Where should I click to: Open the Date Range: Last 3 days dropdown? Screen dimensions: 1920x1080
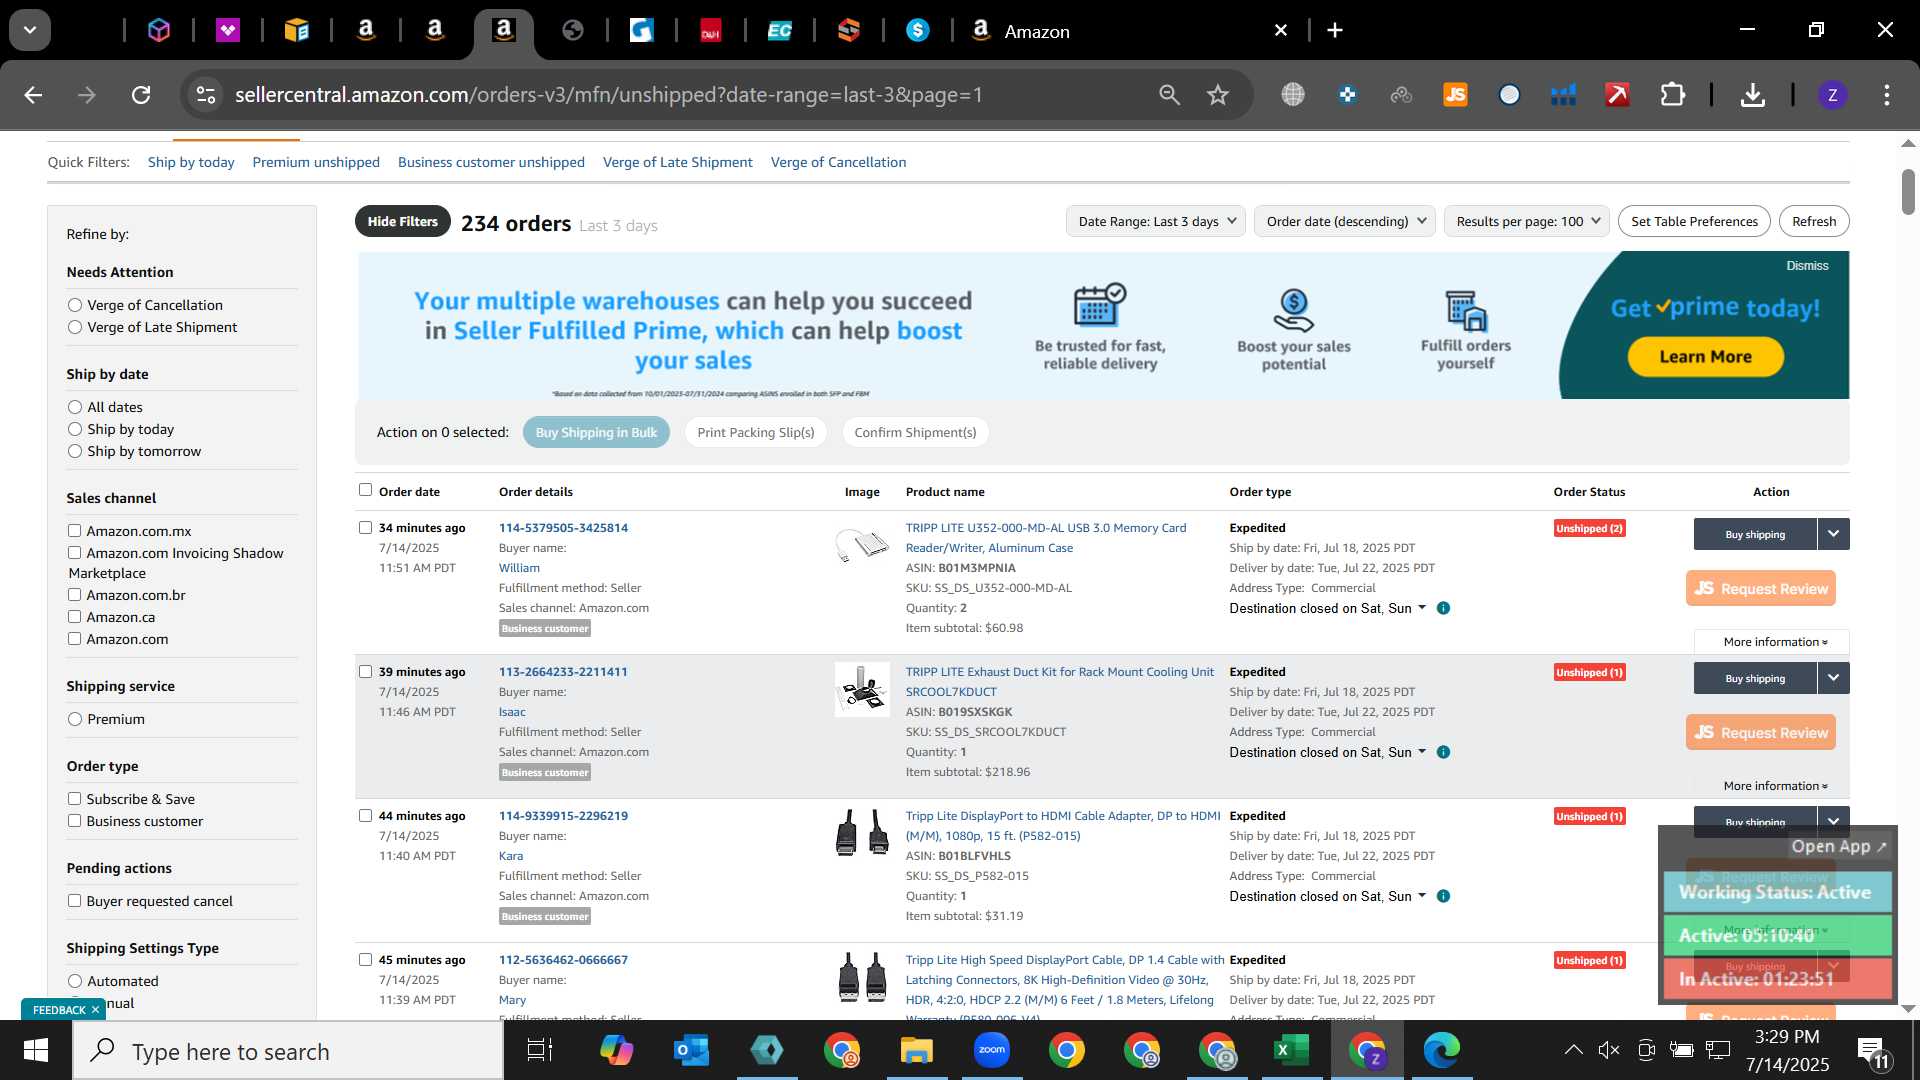(1158, 221)
